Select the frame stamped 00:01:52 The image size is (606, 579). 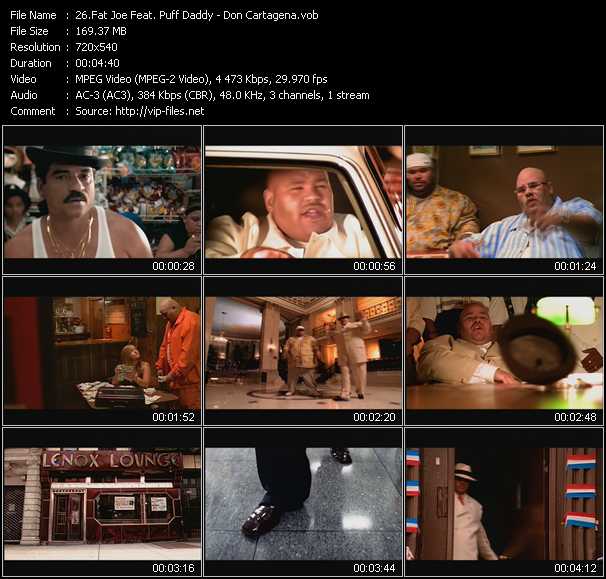click(102, 351)
